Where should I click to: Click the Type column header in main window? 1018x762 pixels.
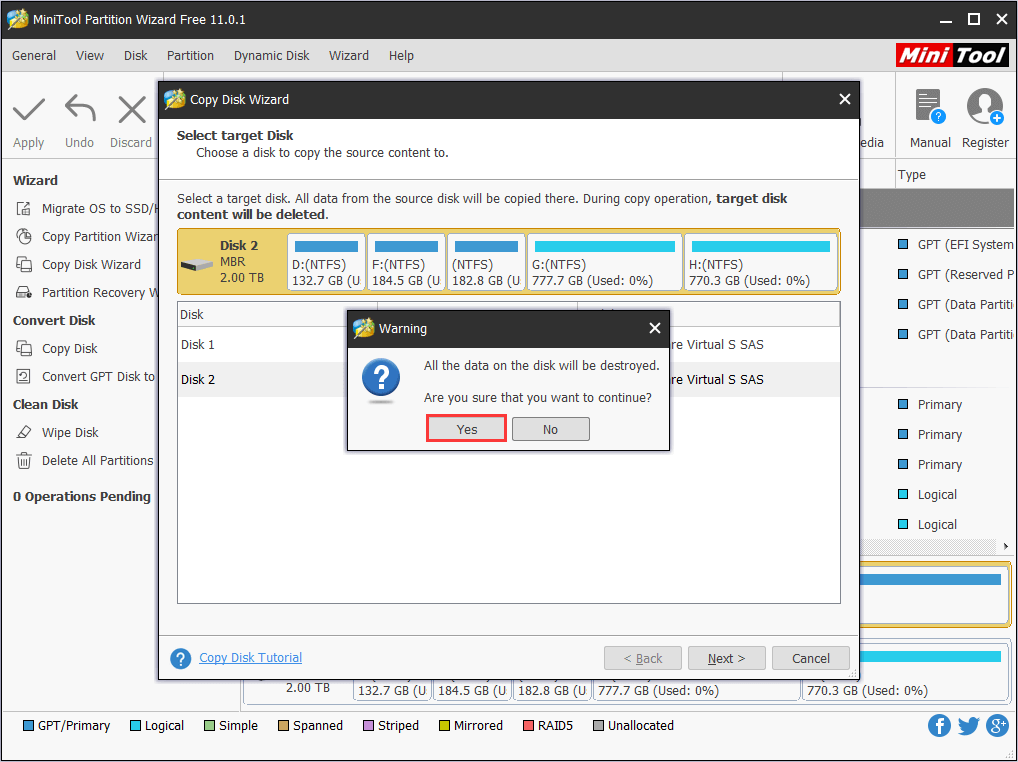(912, 175)
